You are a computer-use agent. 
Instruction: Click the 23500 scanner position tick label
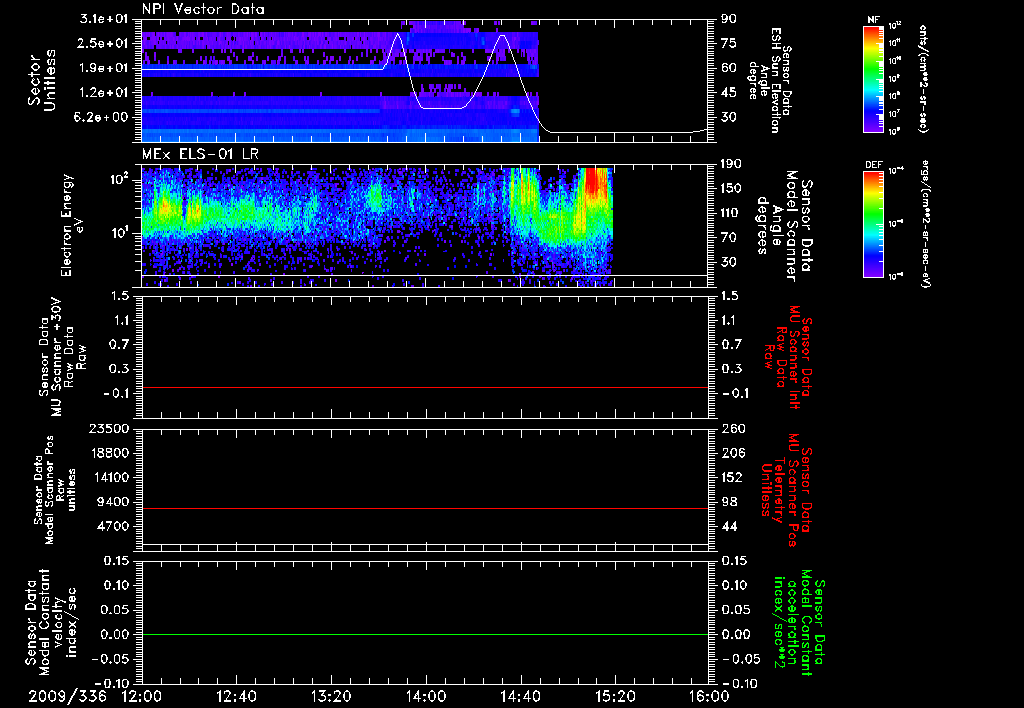(x=108, y=428)
